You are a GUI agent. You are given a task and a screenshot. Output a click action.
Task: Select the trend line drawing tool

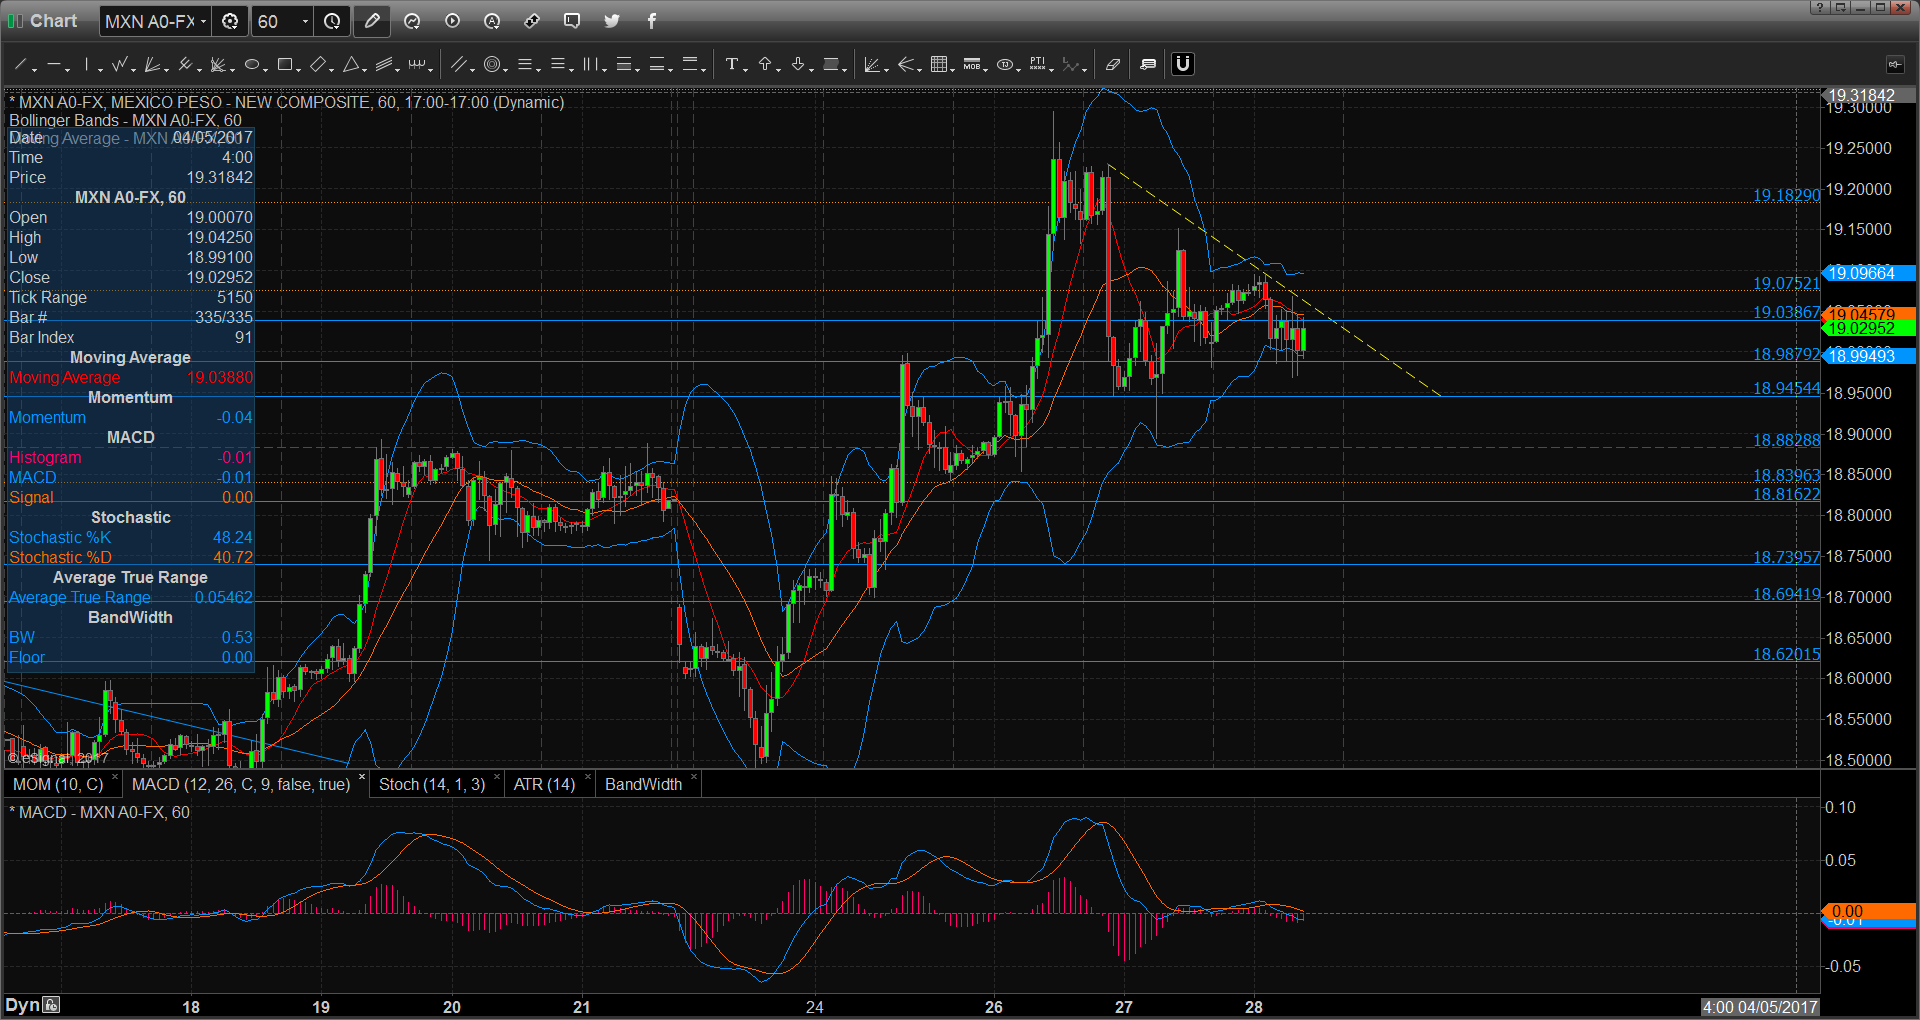point(20,65)
